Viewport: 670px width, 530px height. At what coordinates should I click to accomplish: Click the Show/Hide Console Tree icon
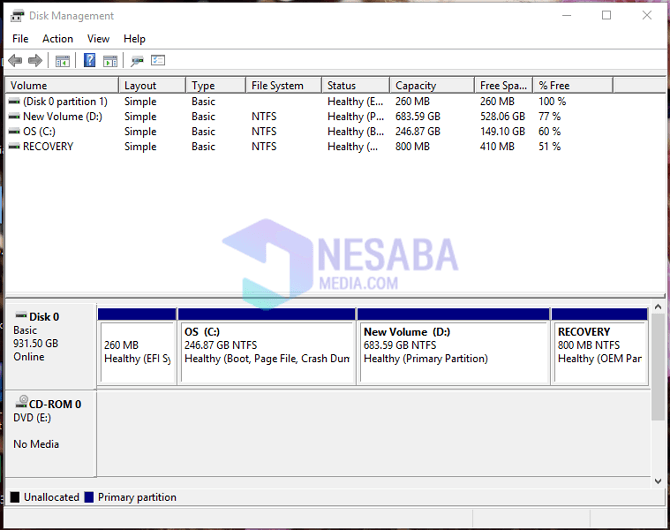pyautogui.click(x=62, y=61)
